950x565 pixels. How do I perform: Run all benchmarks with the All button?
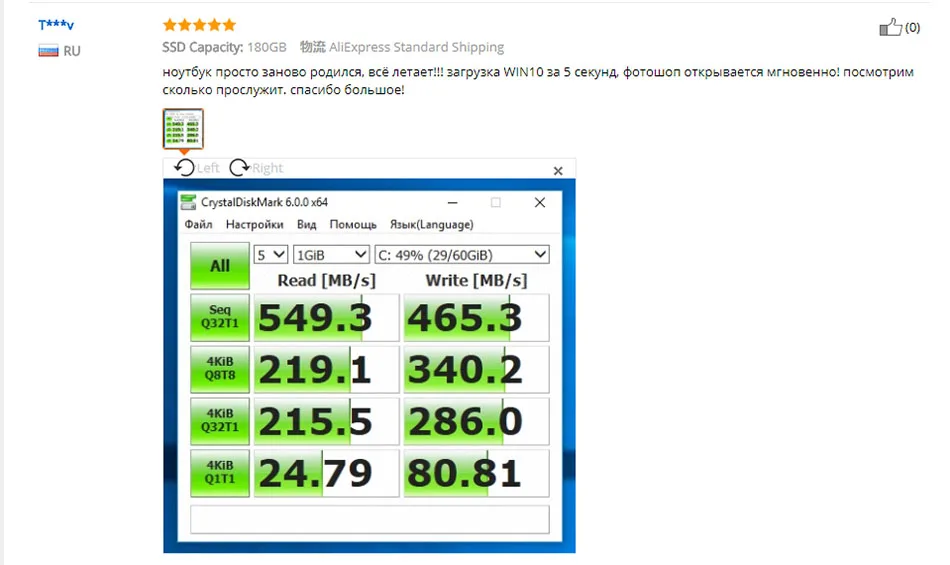coord(220,265)
